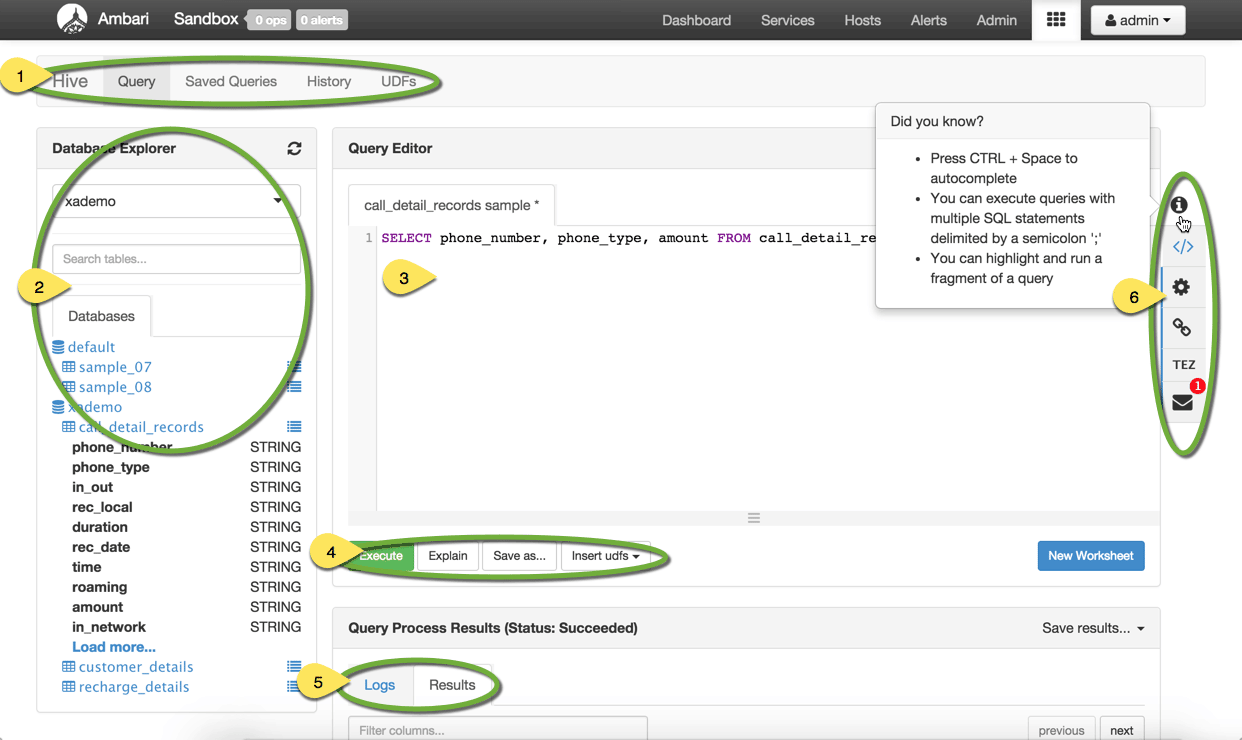Select the in_out column row
This screenshot has width=1242, height=740.
pos(186,487)
